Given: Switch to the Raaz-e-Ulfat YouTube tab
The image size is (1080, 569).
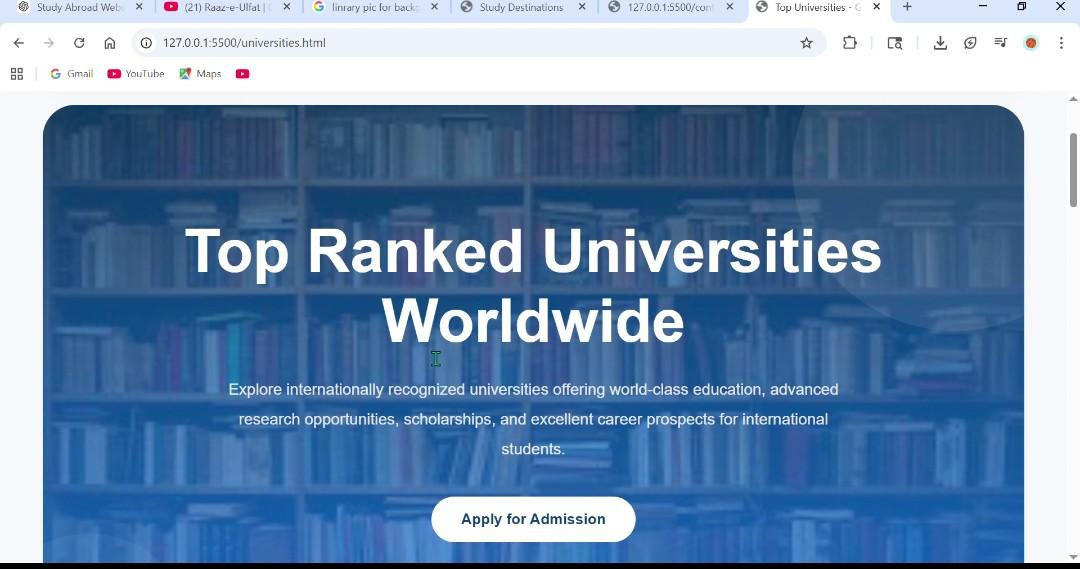Looking at the screenshot, I should pos(227,8).
